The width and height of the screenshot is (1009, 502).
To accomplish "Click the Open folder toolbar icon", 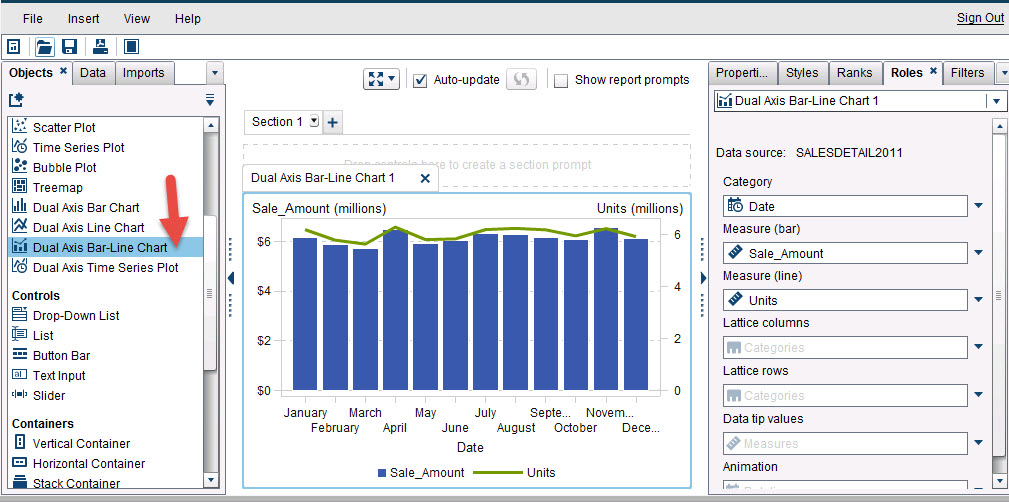I will point(45,46).
